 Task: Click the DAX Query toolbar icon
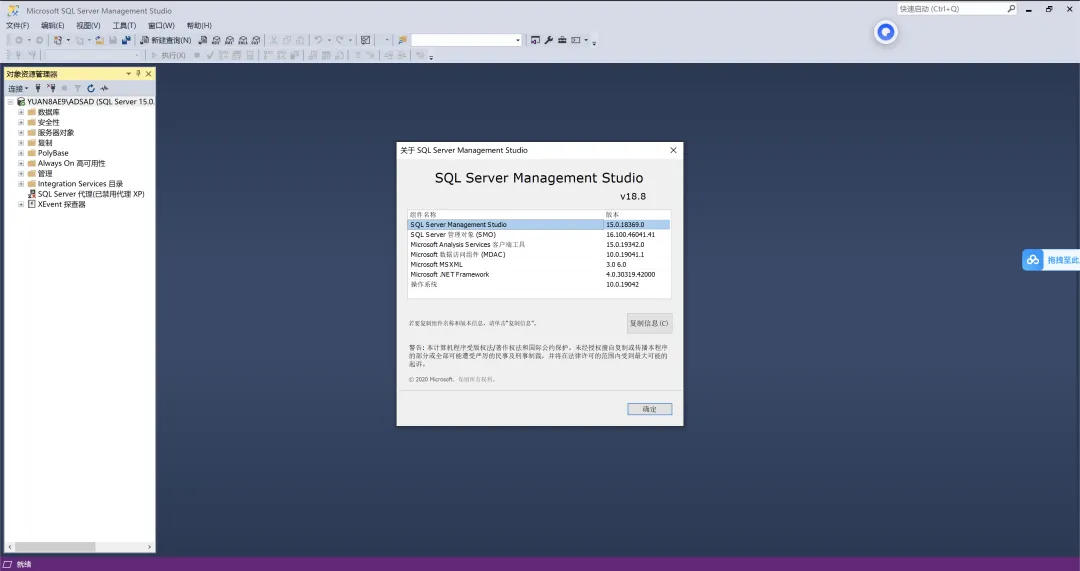[256, 40]
